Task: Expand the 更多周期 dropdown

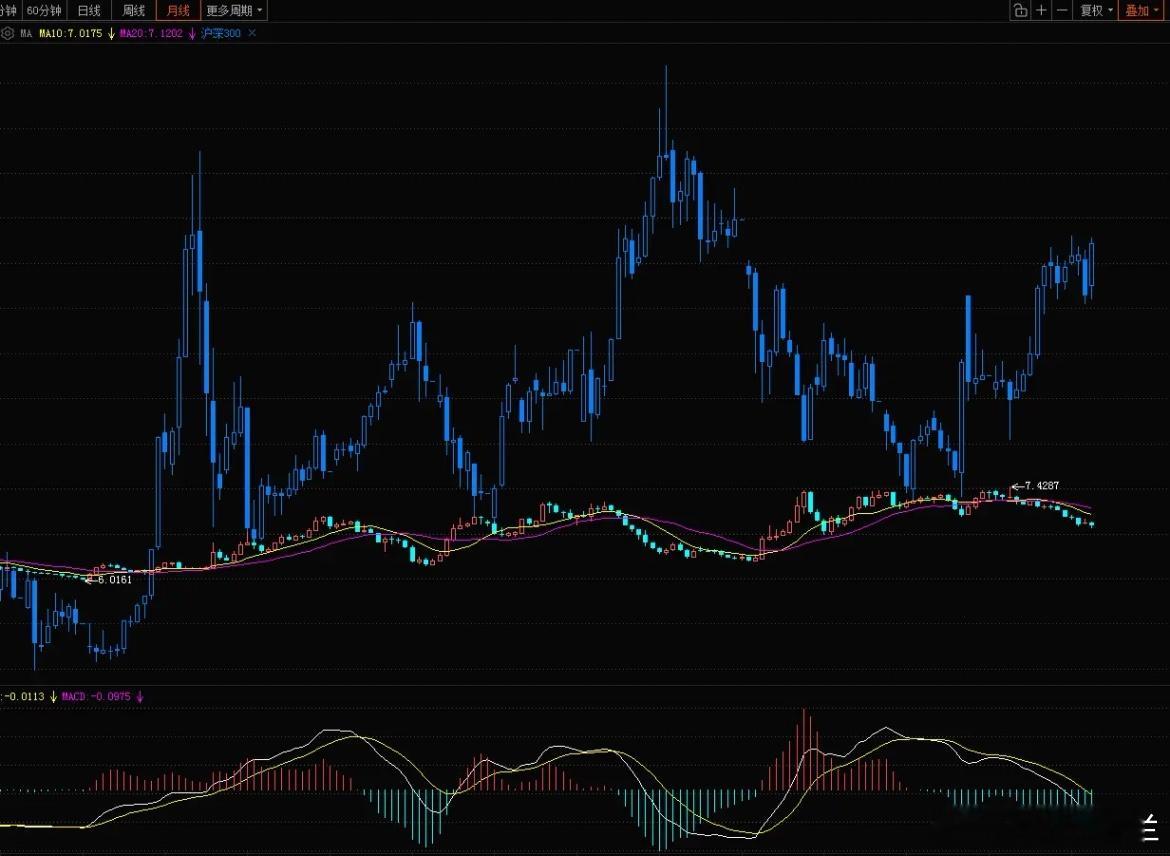Action: pyautogui.click(x=234, y=10)
